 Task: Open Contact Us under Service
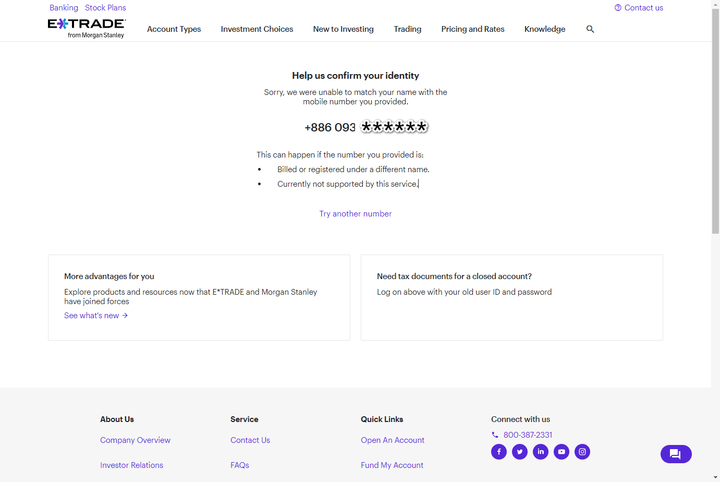250,440
